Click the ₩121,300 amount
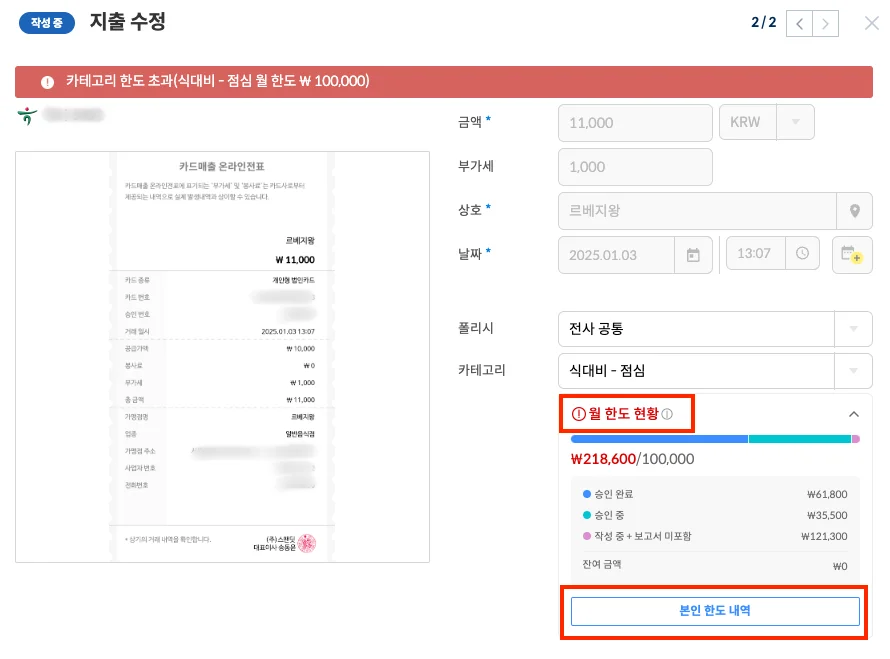Image resolution: width=890 pixels, height=659 pixels. 824,536
